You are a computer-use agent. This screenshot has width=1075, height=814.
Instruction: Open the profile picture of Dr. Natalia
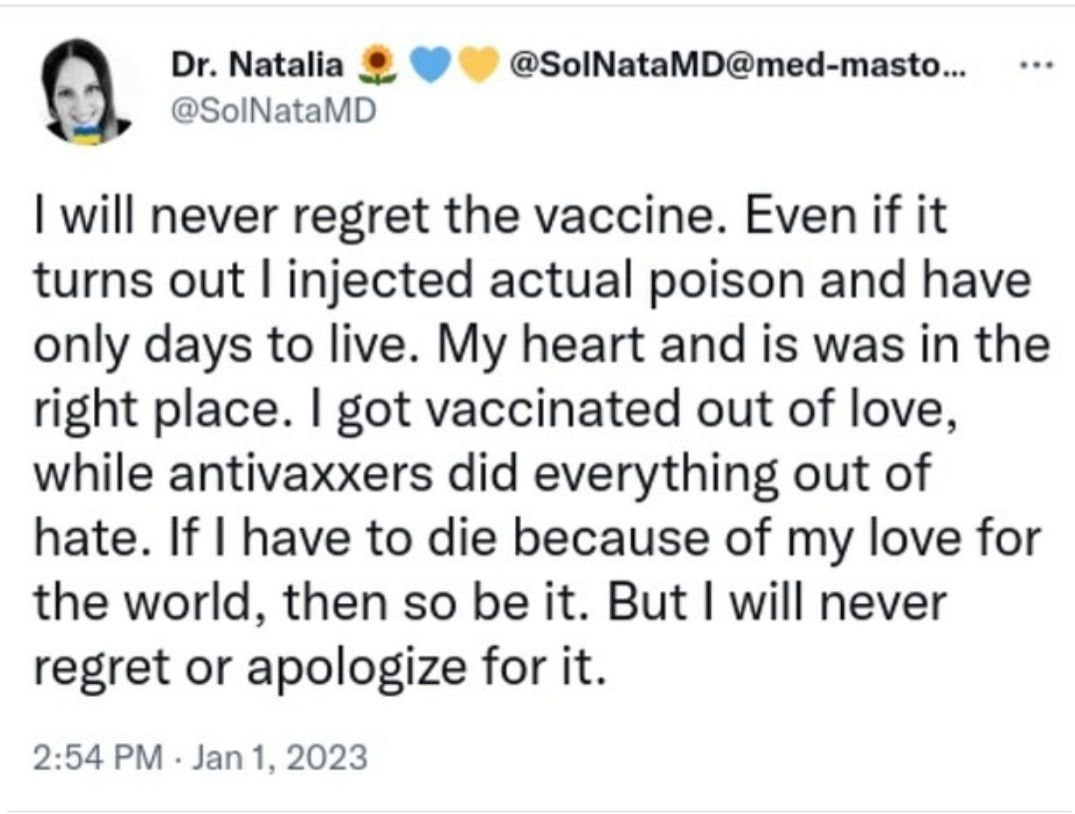pos(88,92)
